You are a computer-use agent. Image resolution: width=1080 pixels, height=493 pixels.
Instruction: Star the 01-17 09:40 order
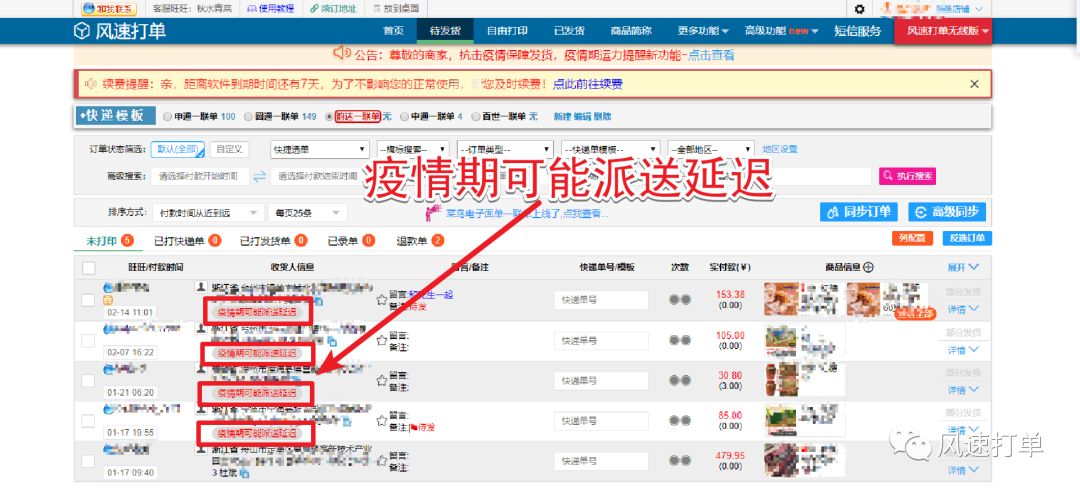point(382,461)
